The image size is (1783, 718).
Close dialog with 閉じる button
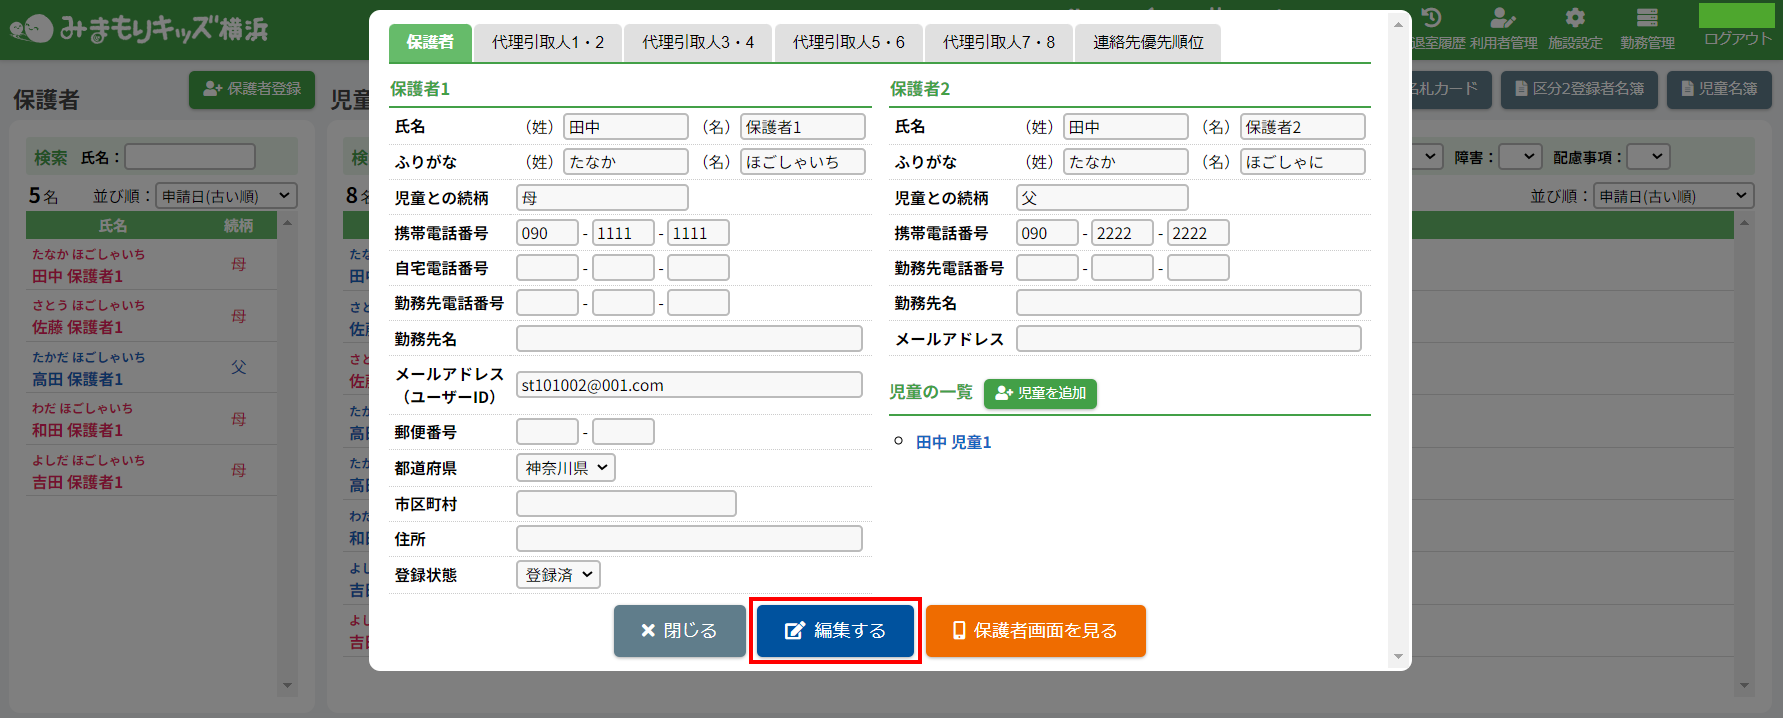click(679, 631)
